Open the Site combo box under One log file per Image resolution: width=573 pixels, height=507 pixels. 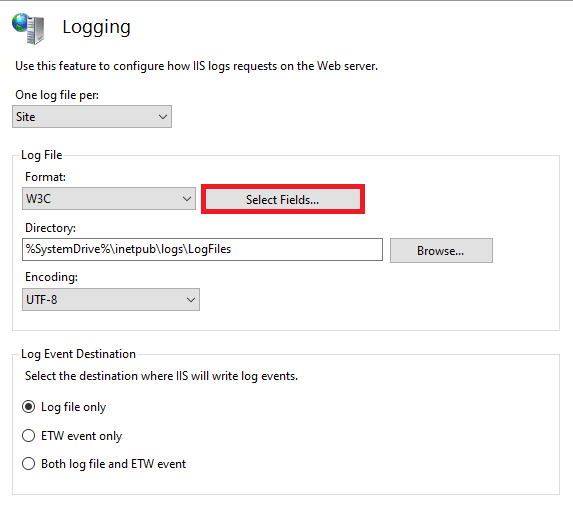click(92, 117)
